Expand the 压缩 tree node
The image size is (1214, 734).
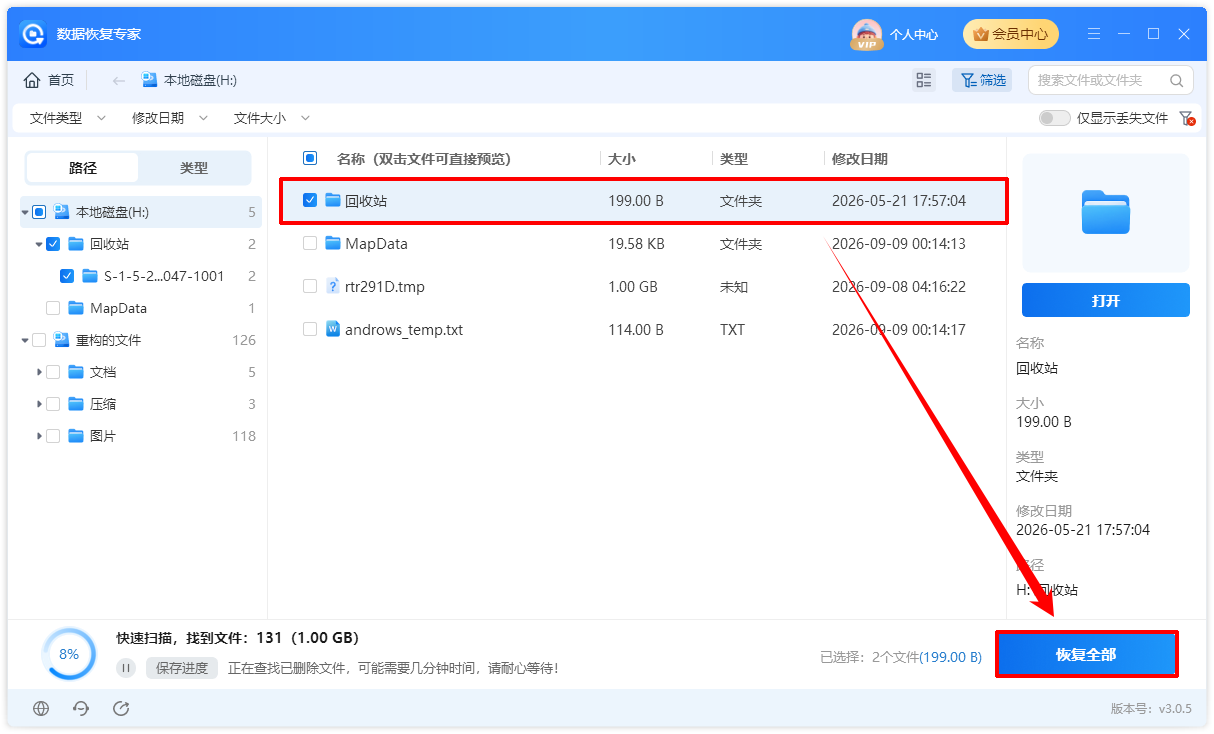(39, 404)
